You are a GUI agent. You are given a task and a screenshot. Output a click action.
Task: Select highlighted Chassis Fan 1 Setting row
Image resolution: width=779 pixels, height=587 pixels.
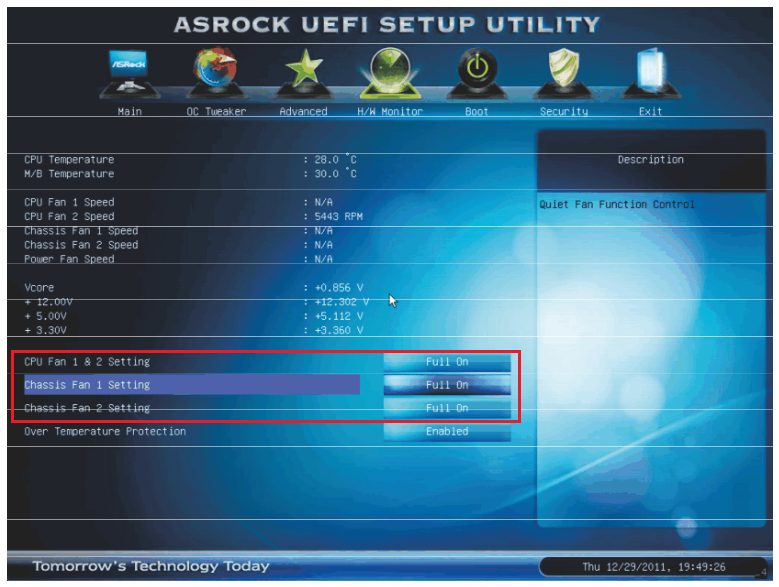(x=192, y=385)
